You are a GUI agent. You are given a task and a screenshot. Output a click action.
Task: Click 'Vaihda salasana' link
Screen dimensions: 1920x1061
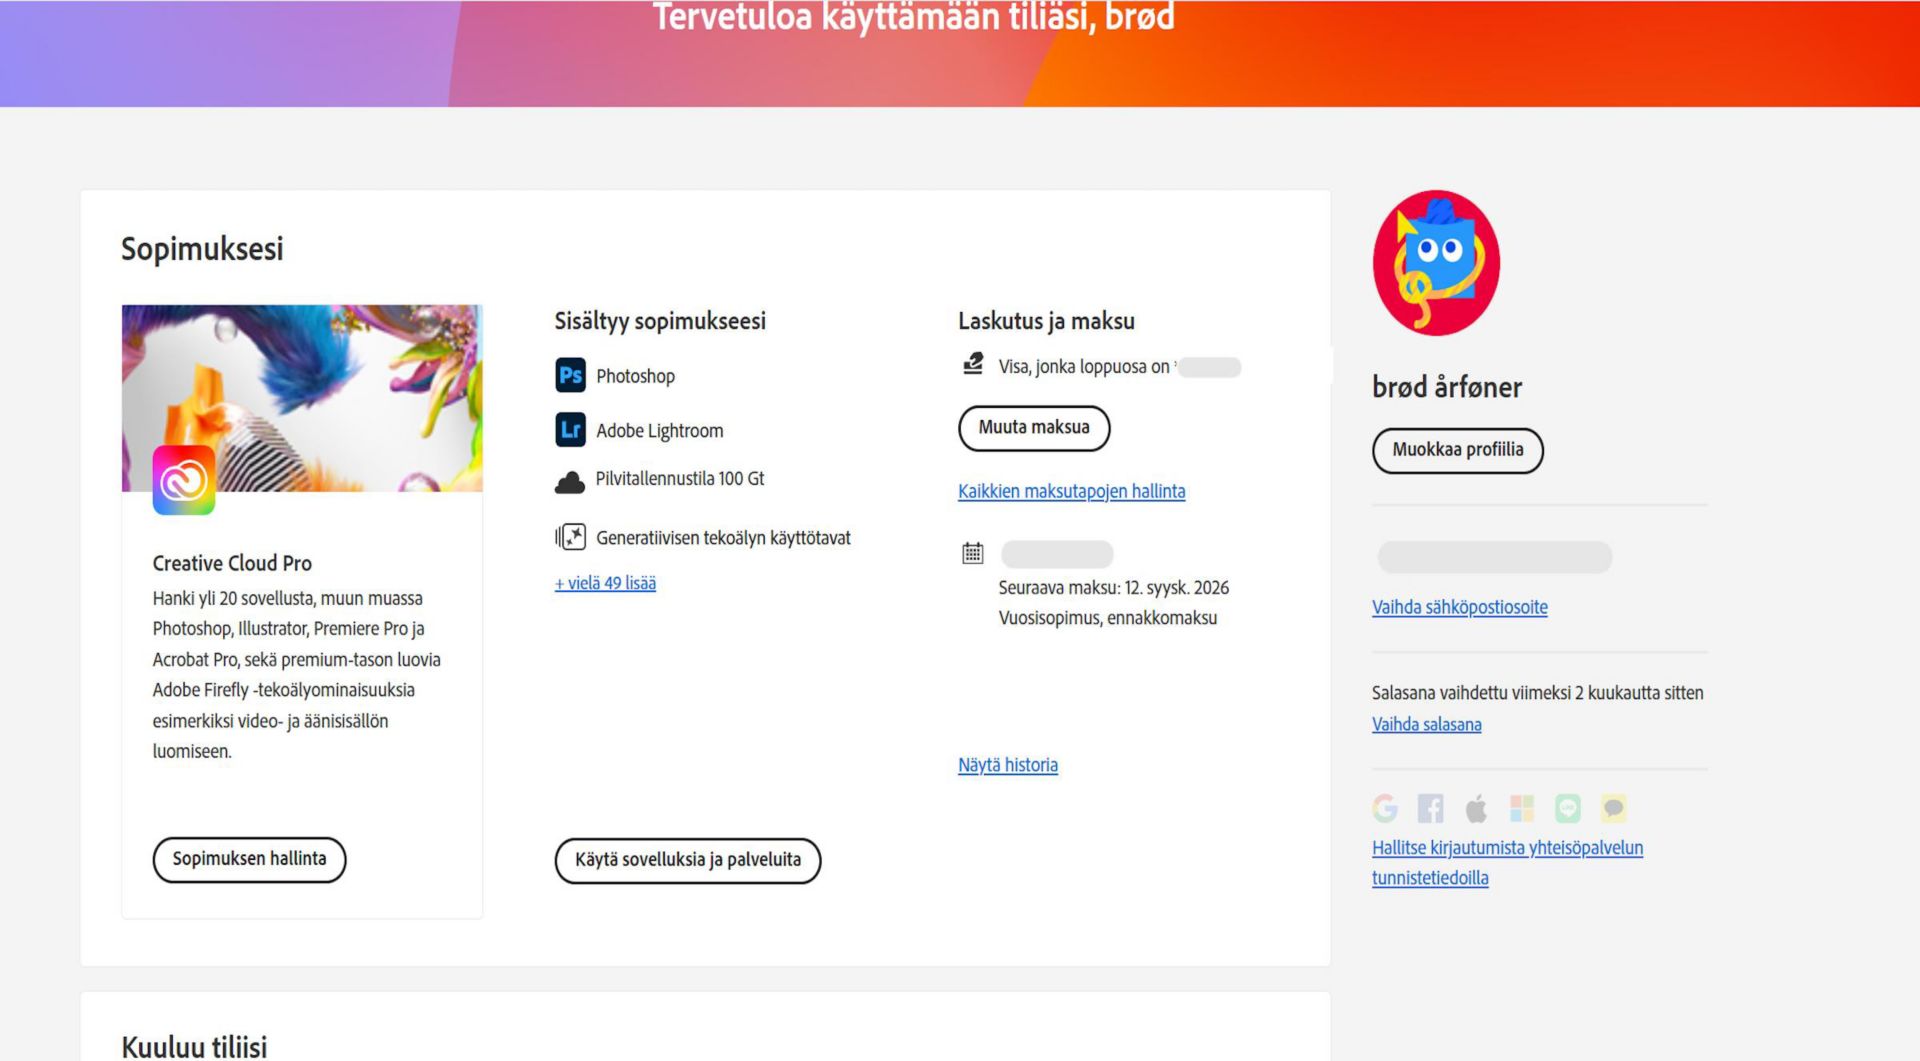tap(1426, 725)
